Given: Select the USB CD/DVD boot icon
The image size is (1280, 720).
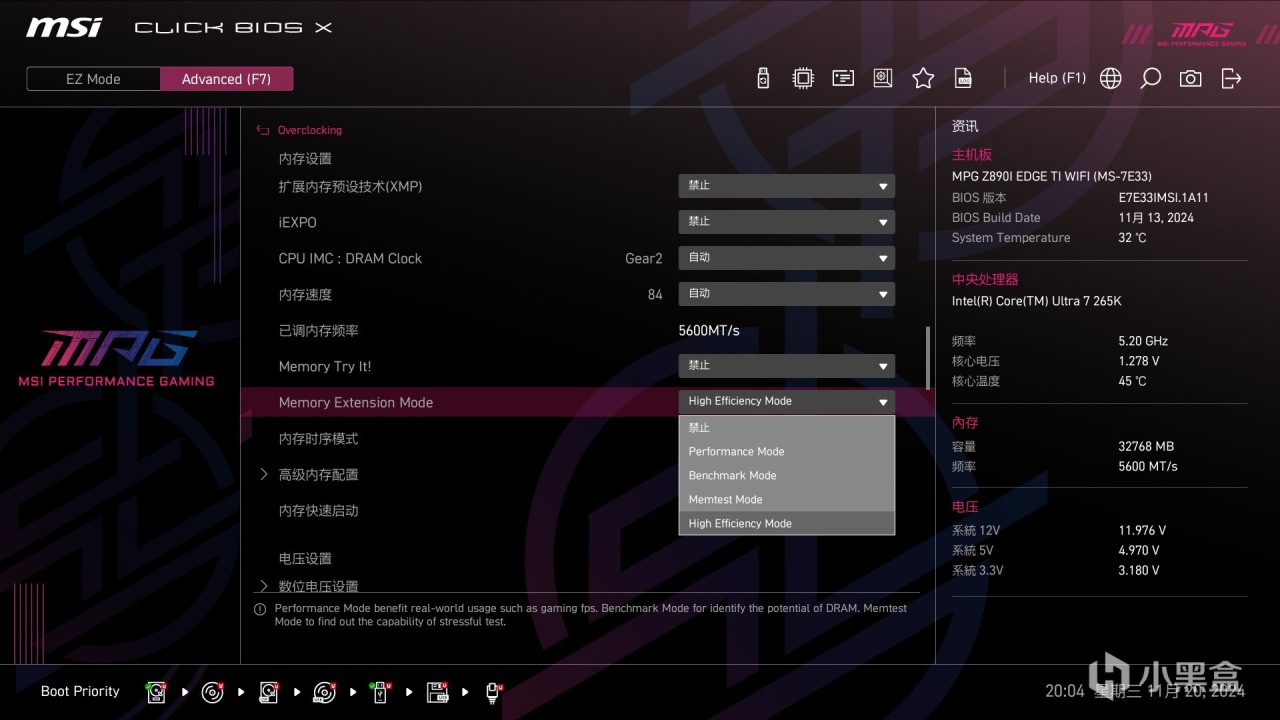Looking at the screenshot, I should coord(324,692).
